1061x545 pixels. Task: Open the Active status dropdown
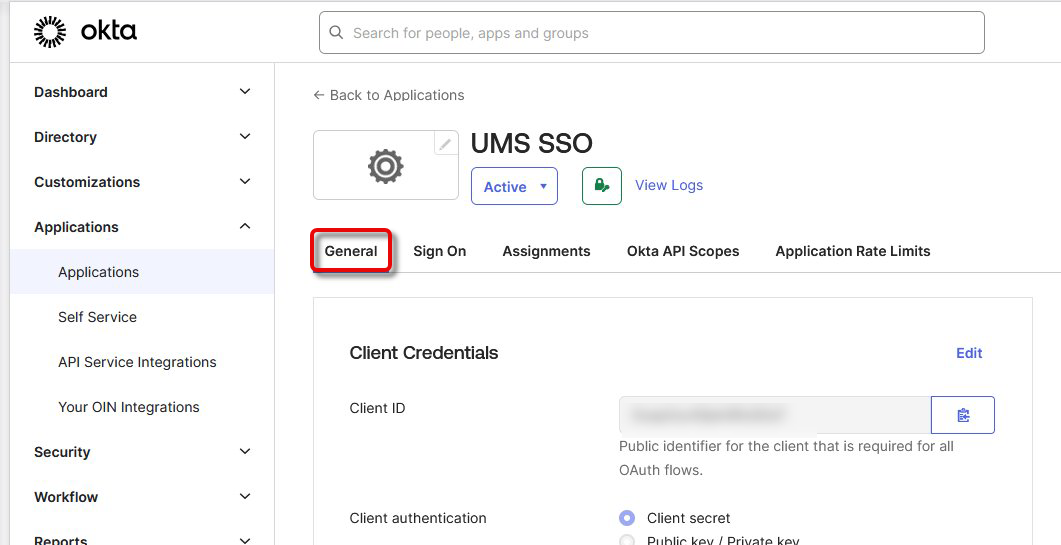[x=514, y=187]
